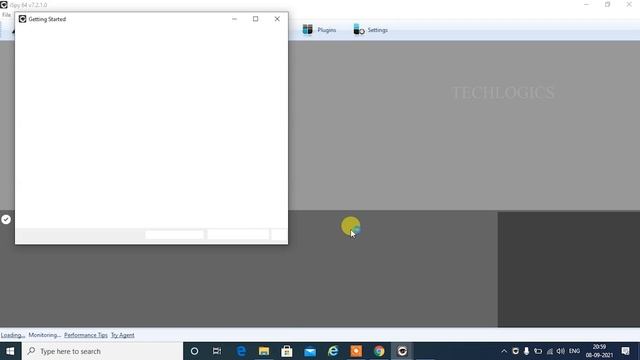The width and height of the screenshot is (640, 360).
Task: Open the Performance Tips link
Action: pyautogui.click(x=86, y=335)
